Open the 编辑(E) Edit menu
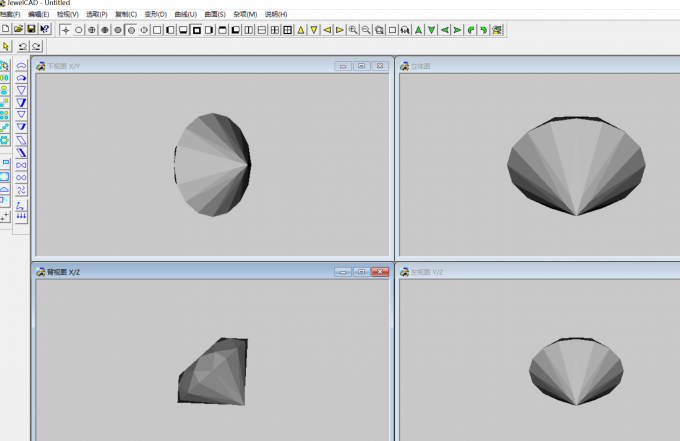Screen dimensions: 680x441 (x=39, y=14)
